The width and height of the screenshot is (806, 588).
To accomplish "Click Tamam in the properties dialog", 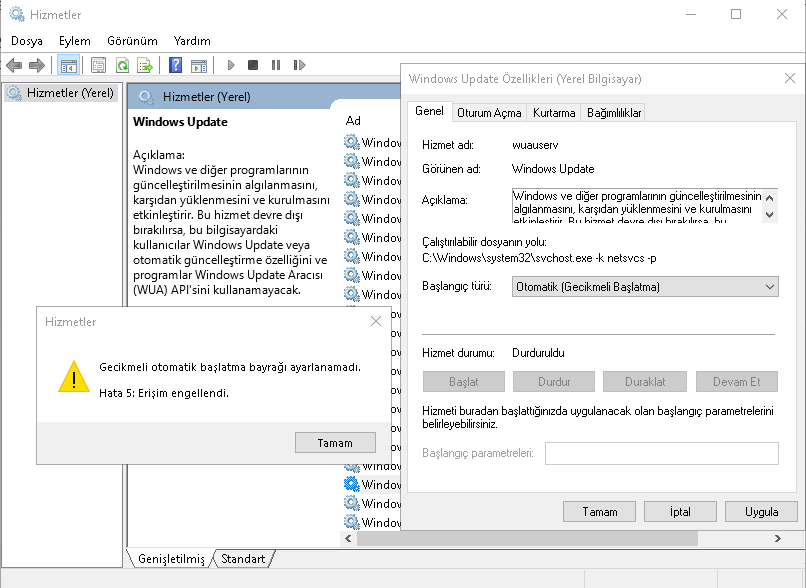I will (x=599, y=512).
